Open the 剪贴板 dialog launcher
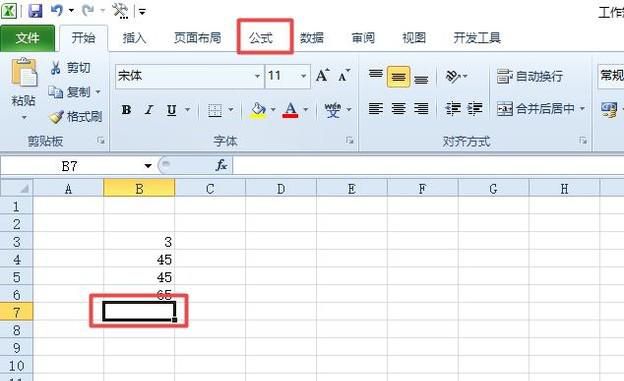This screenshot has width=624, height=381. tap(101, 141)
